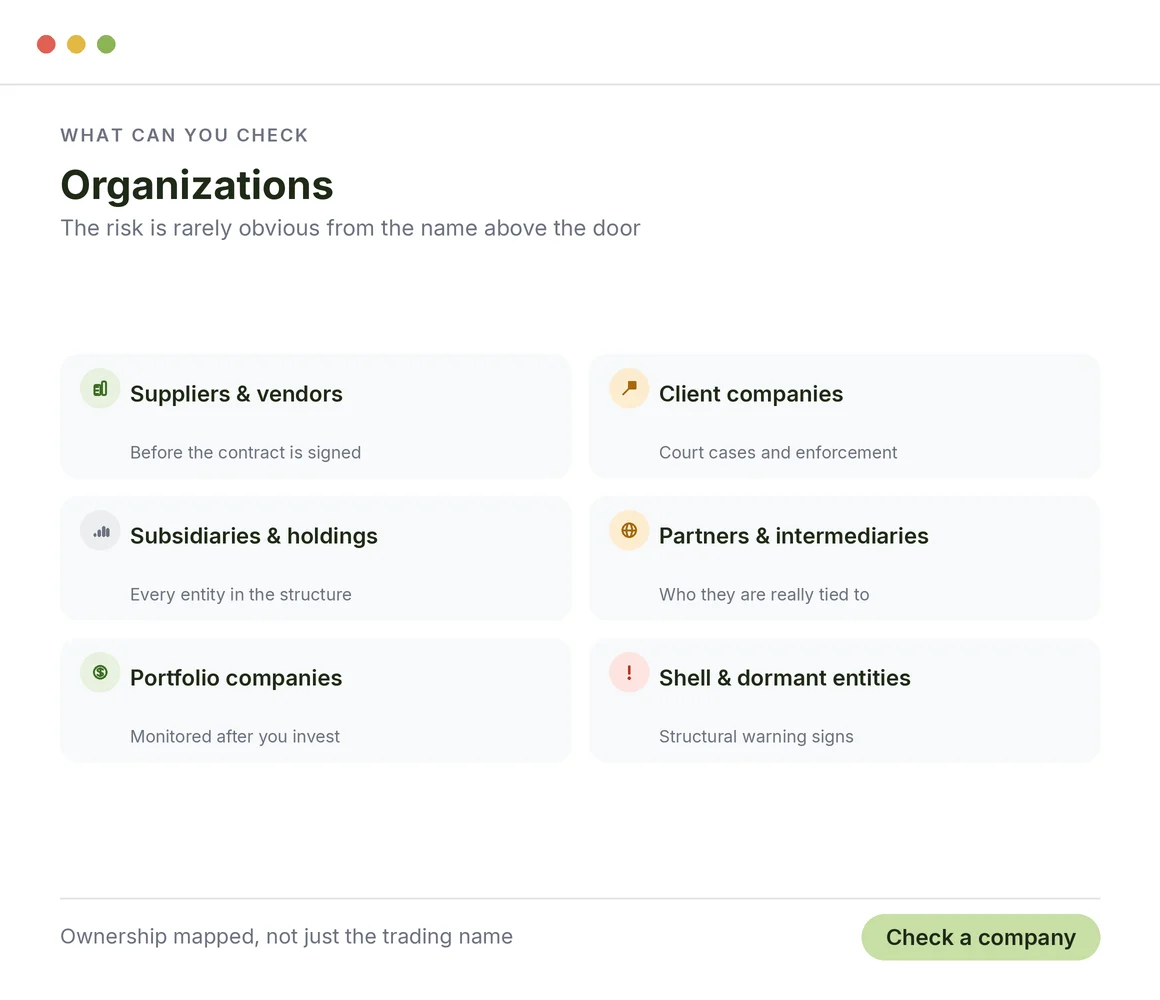Click the text 'Who they are really tied to'

[764, 595]
